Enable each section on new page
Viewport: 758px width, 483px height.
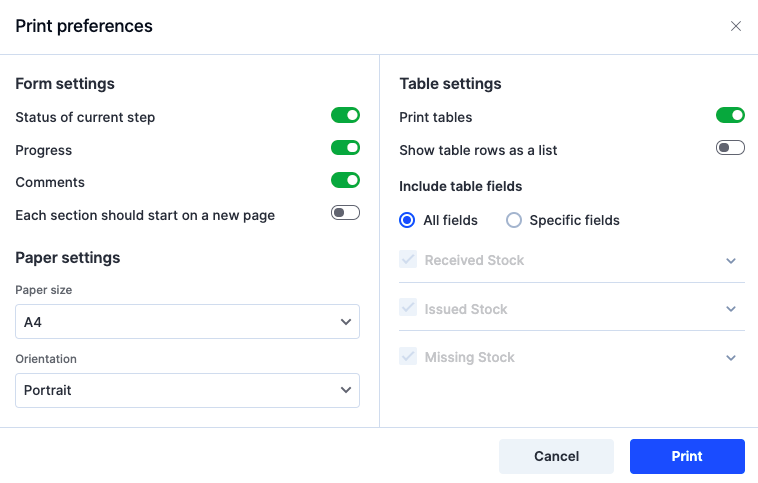click(345, 212)
